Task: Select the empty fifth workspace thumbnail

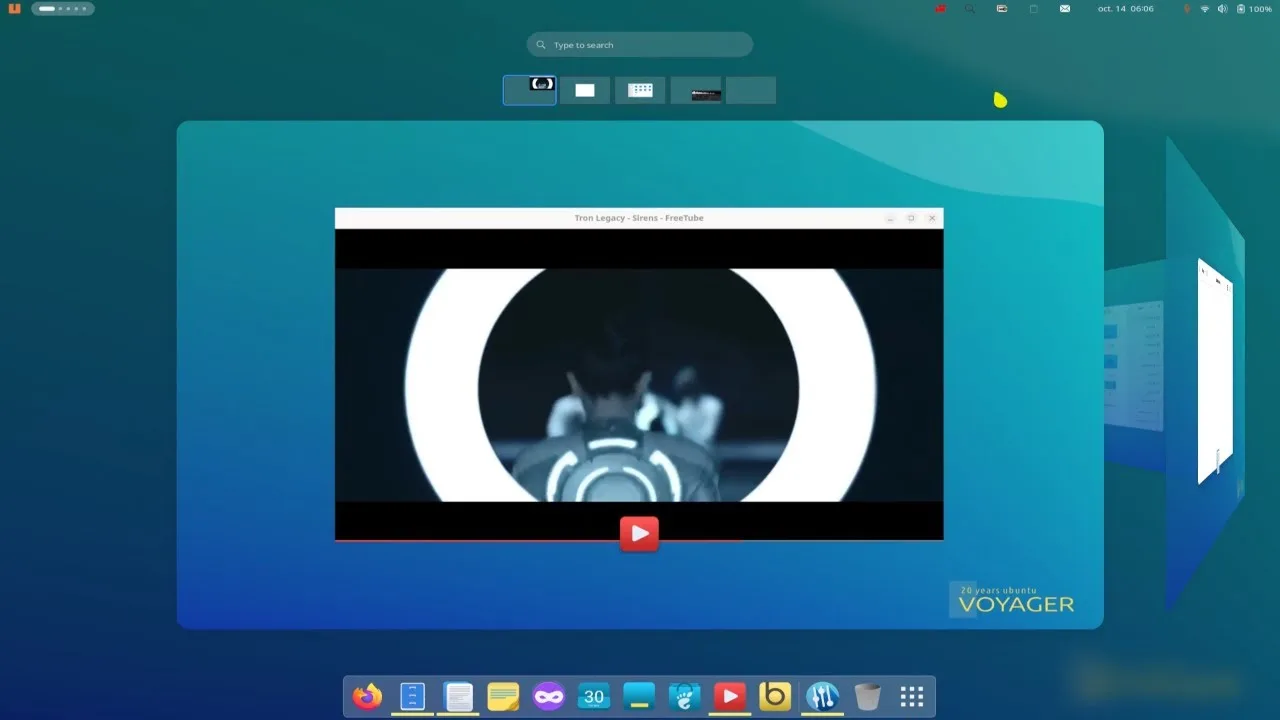Action: pos(751,90)
